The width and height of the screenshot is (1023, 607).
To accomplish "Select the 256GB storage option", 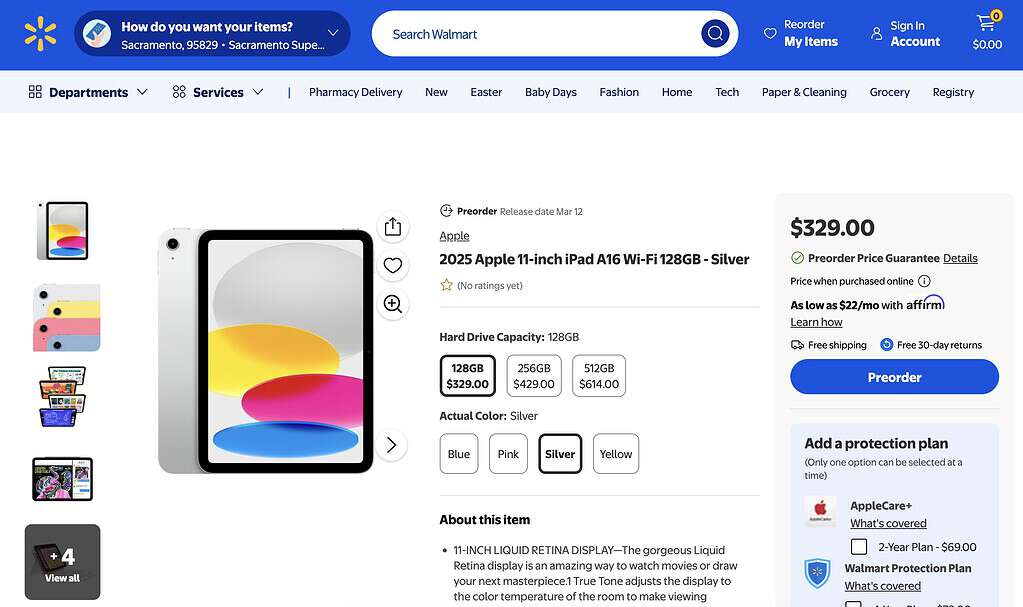I will (534, 376).
